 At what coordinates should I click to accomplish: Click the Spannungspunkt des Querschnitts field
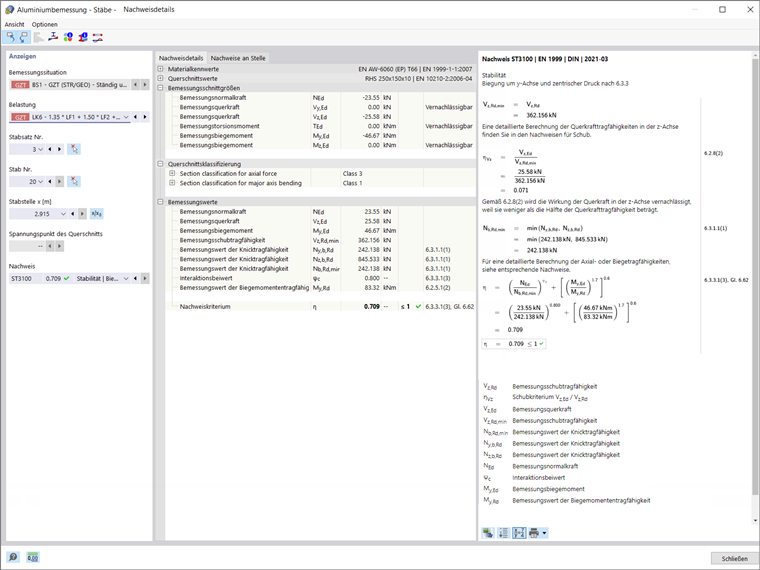pos(27,246)
